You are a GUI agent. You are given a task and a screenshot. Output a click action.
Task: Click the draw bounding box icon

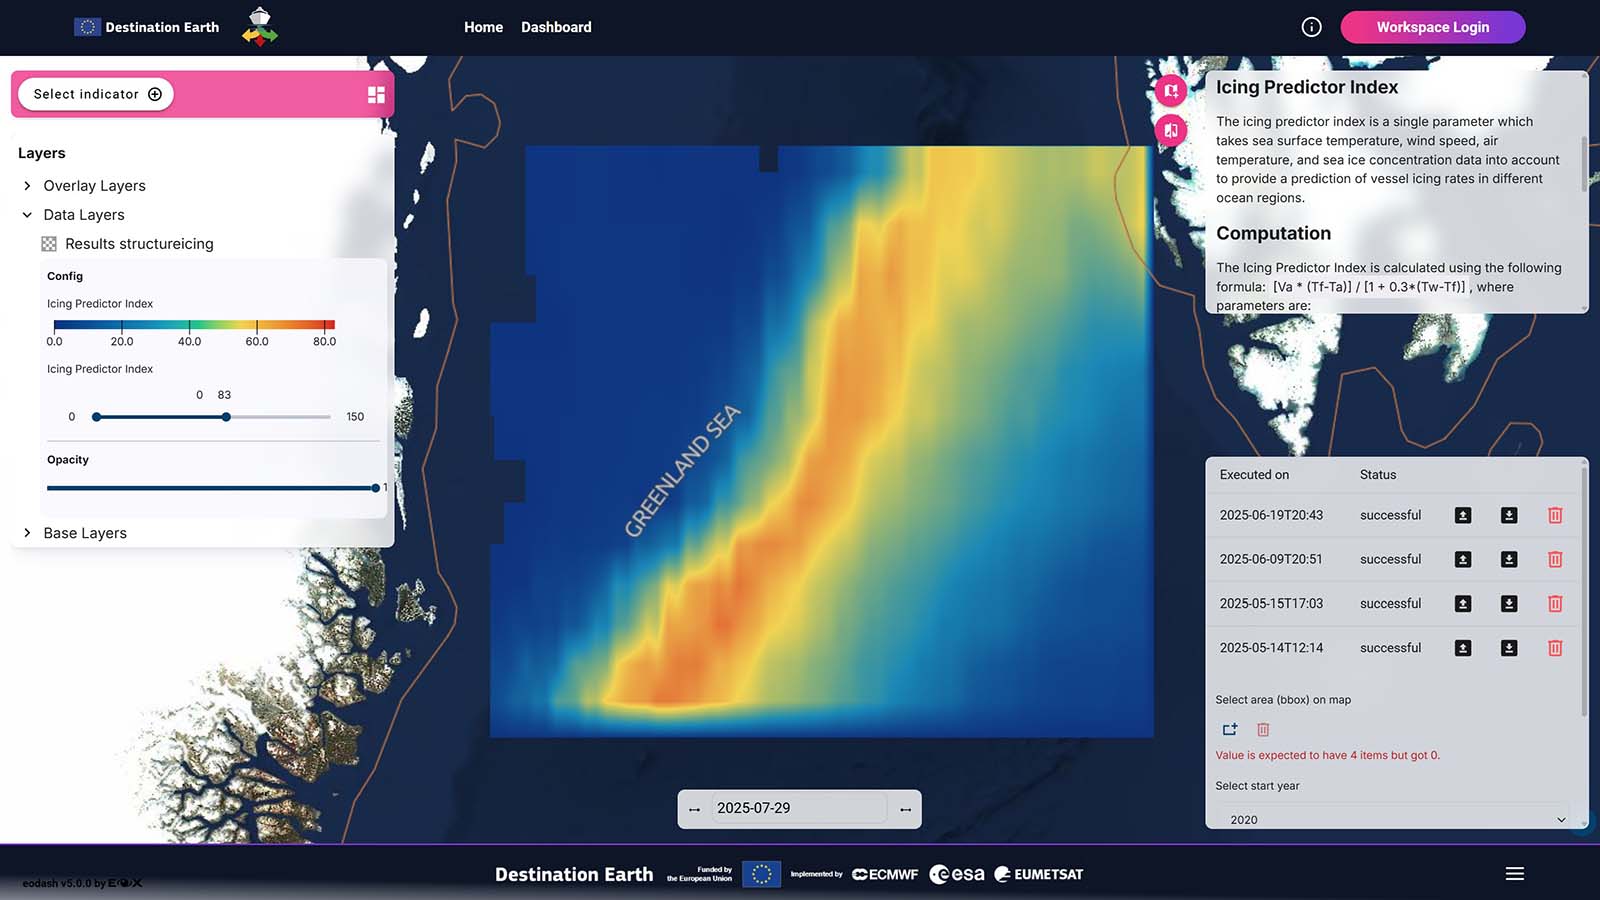tap(1230, 730)
